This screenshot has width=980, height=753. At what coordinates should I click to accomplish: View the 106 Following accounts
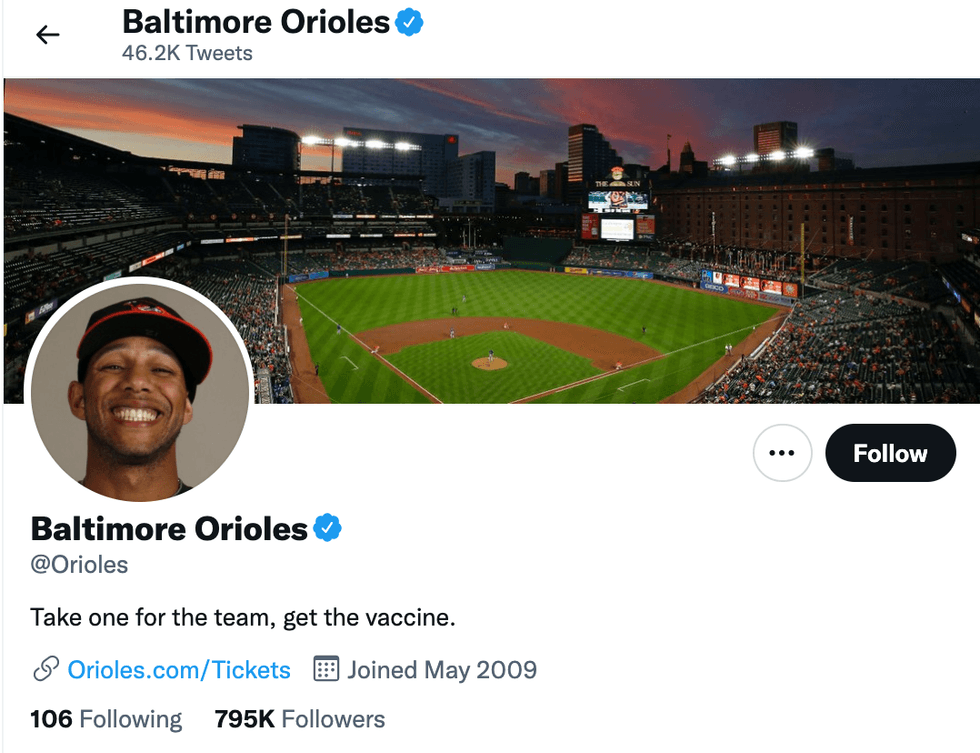pyautogui.click(x=106, y=719)
